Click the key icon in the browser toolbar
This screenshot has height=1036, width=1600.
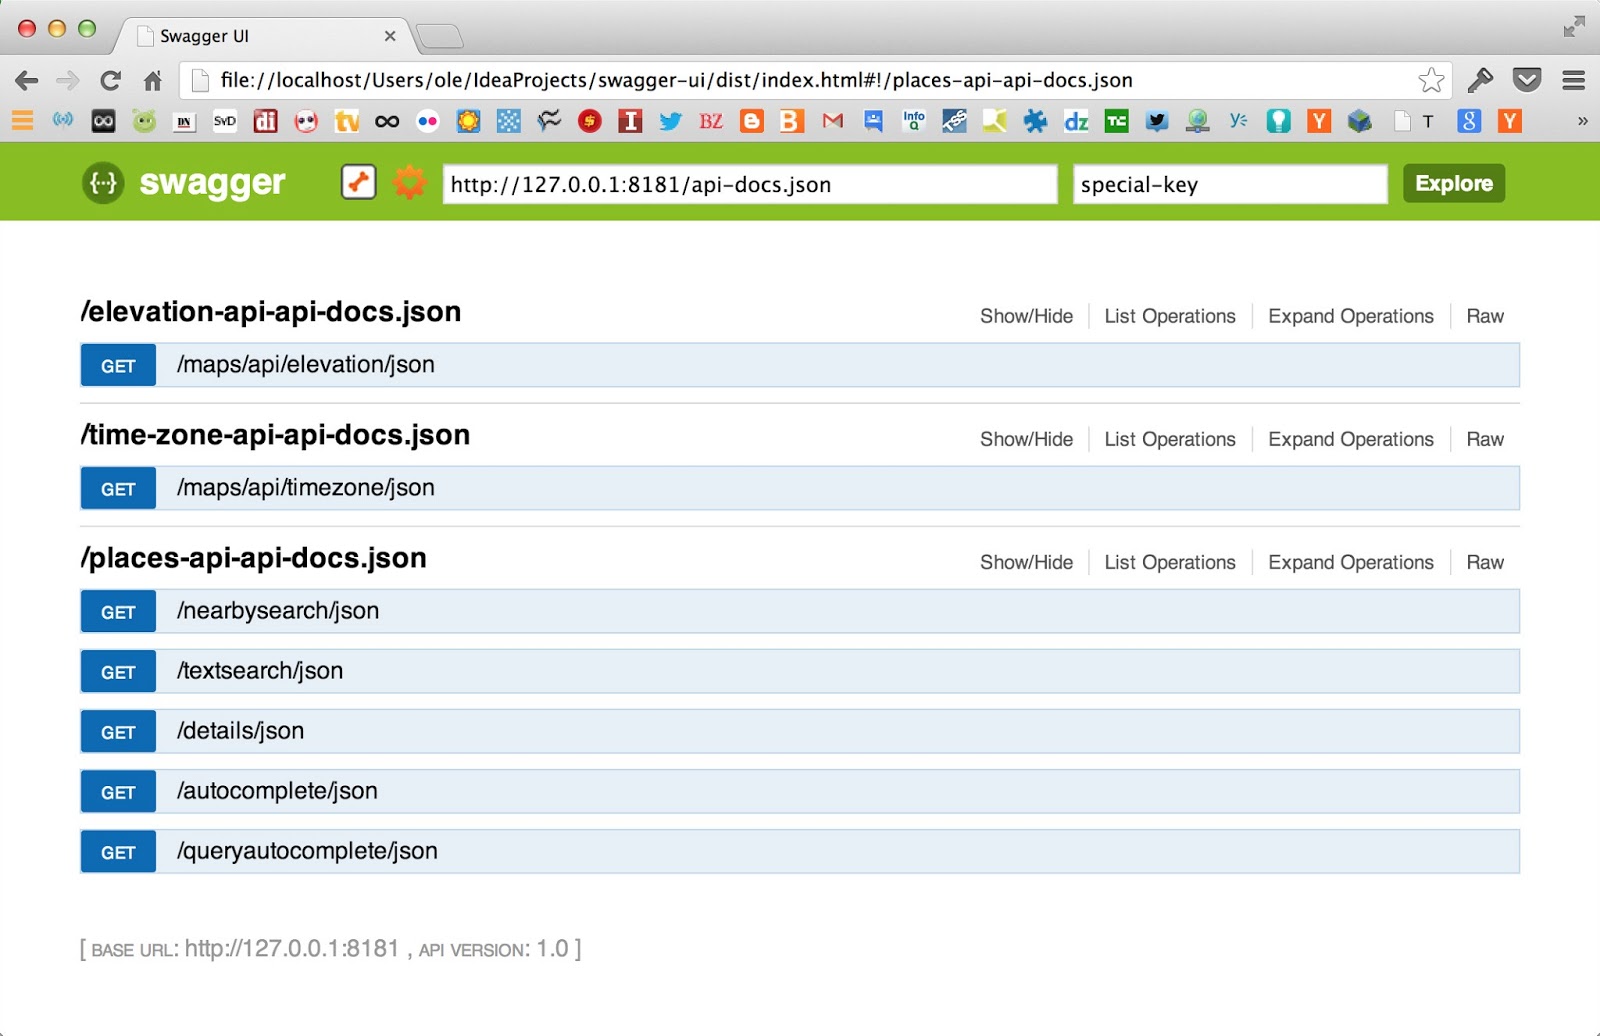[x=1481, y=80]
